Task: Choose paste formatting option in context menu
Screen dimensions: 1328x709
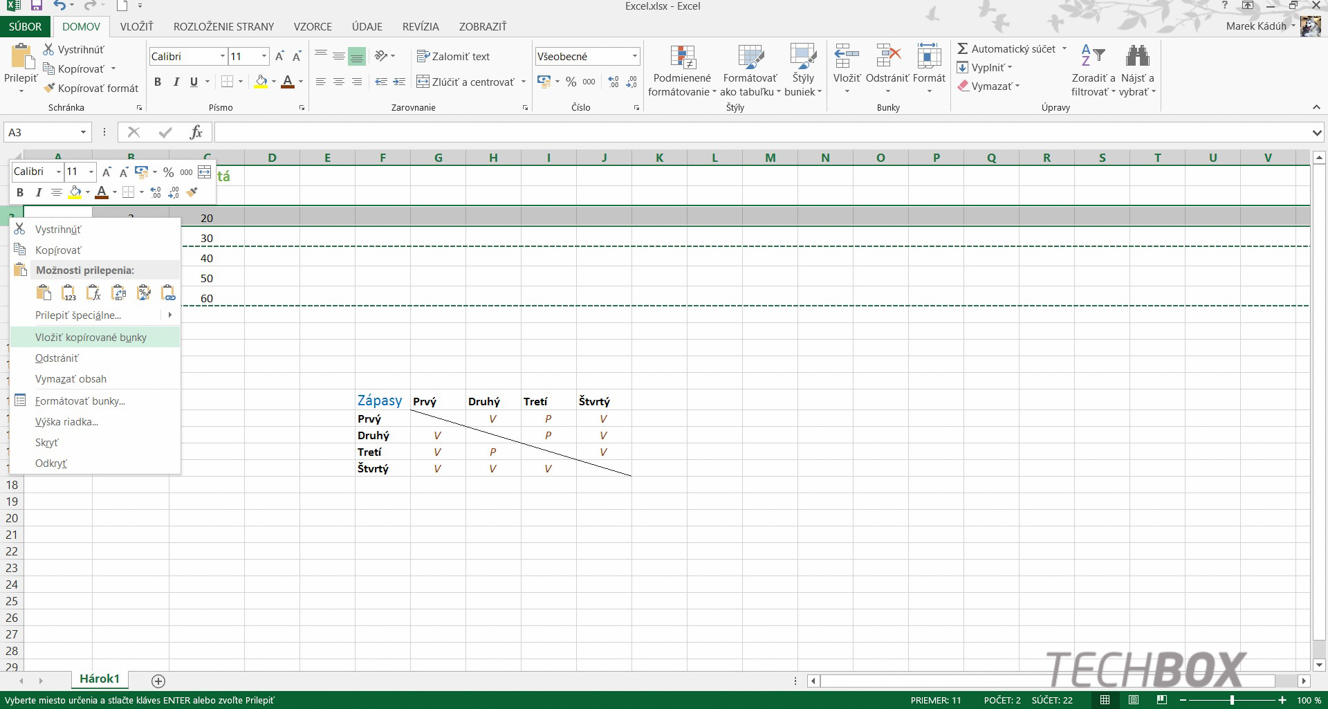Action: tap(143, 293)
